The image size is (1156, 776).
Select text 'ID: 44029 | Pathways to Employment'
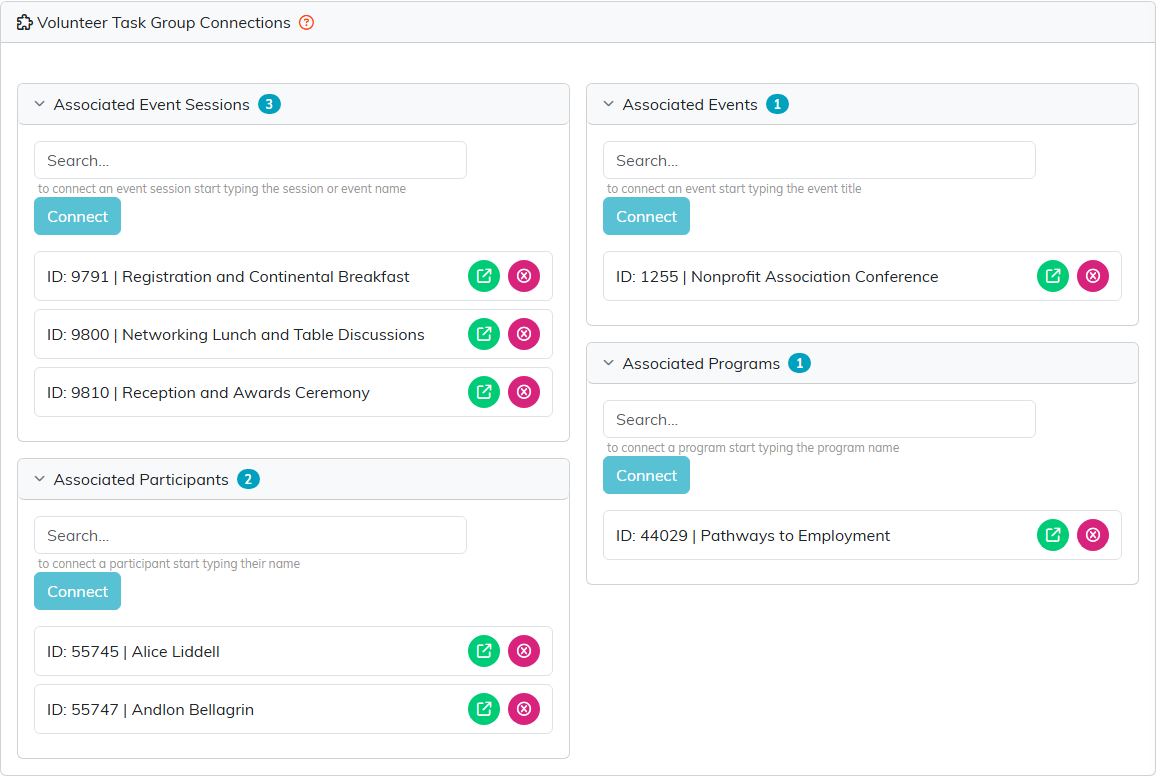(x=753, y=536)
